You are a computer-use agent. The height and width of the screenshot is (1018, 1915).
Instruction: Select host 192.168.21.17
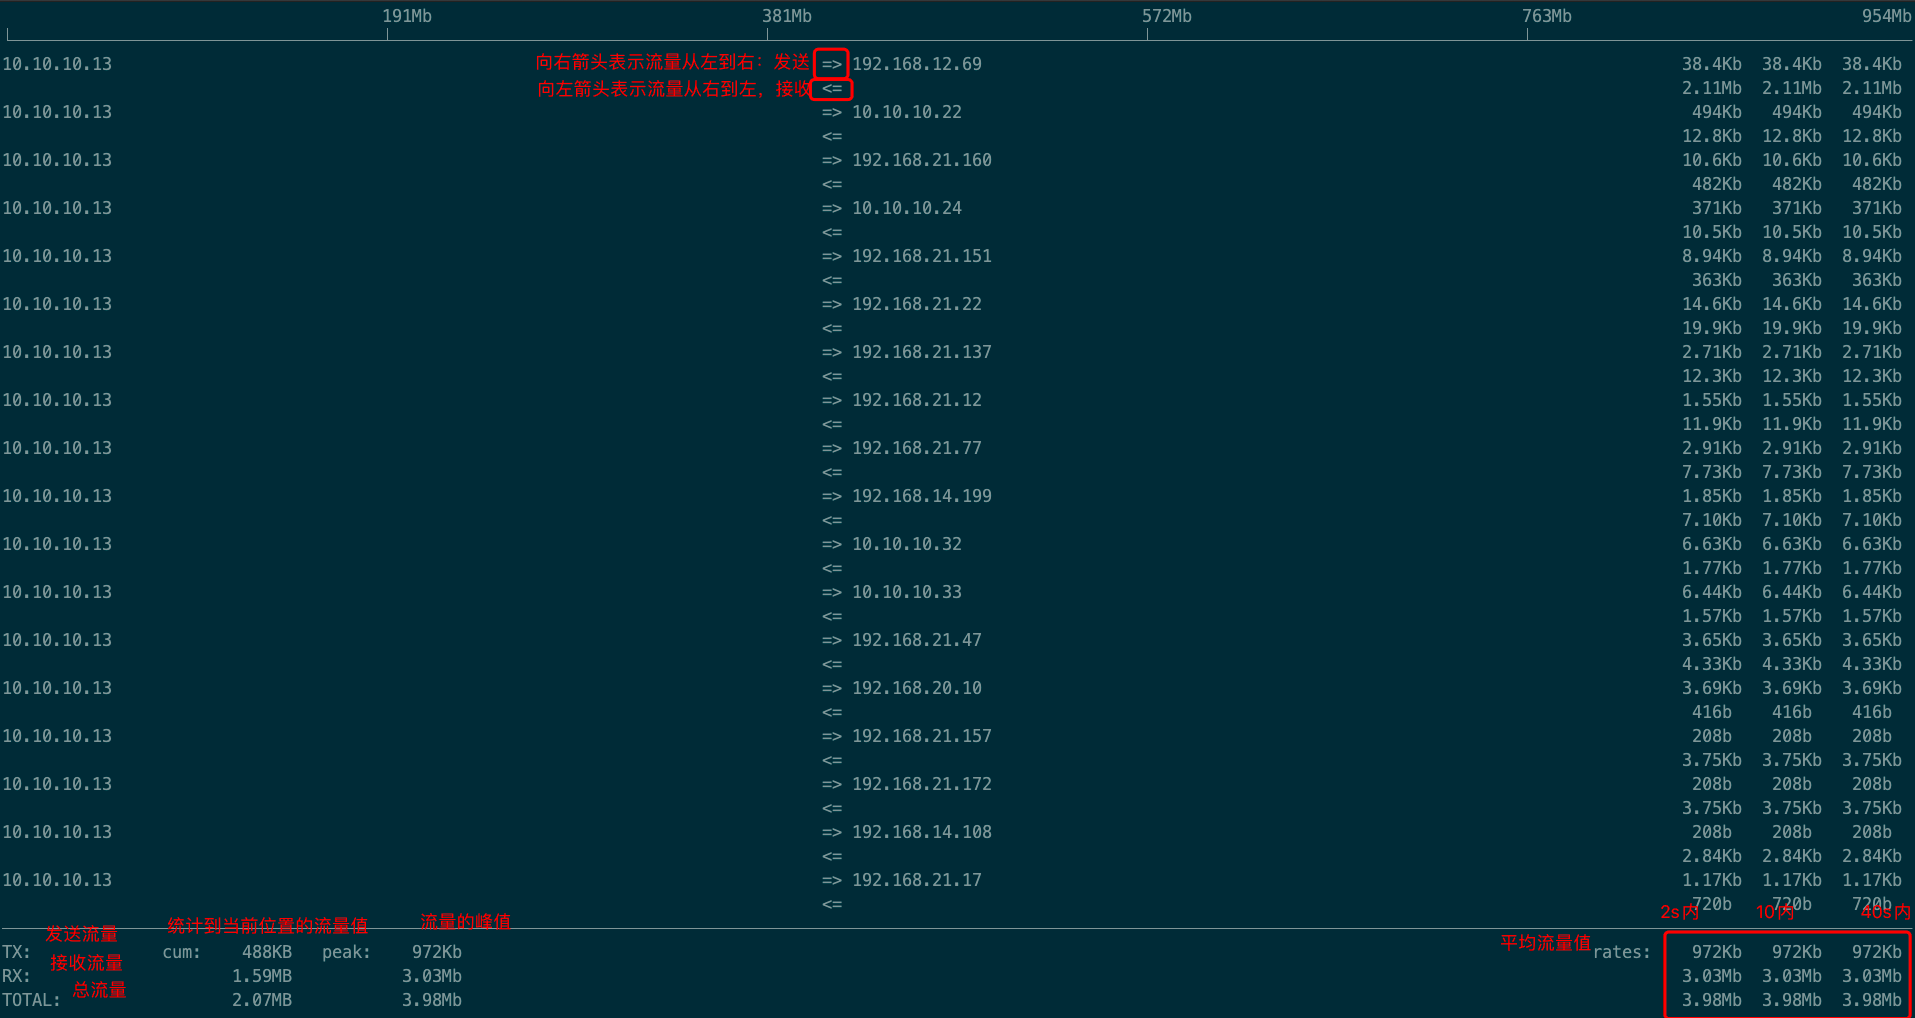916,880
